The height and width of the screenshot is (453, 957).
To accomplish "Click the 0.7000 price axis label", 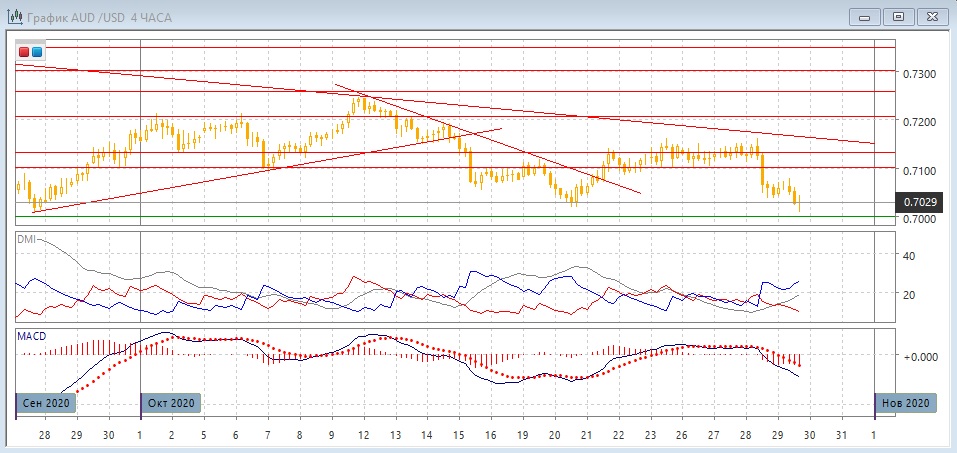I will (919, 218).
